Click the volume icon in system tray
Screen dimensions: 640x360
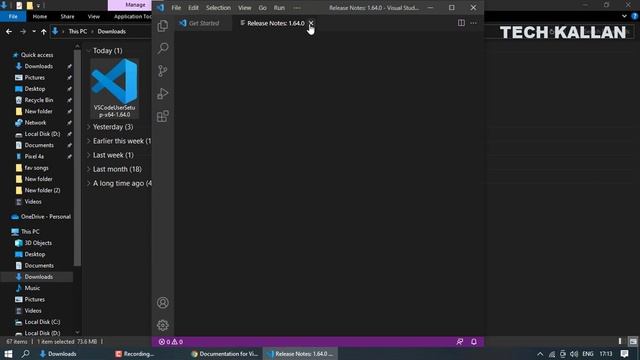(x=574, y=354)
